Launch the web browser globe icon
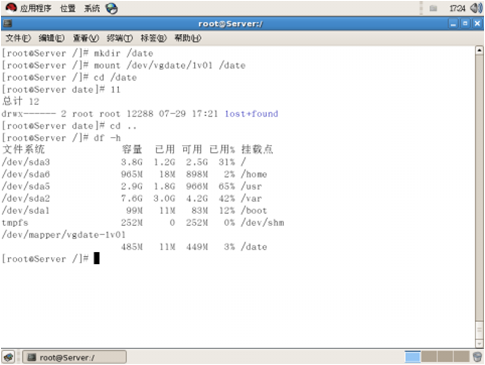The height and width of the screenshot is (365, 485). click(x=112, y=8)
